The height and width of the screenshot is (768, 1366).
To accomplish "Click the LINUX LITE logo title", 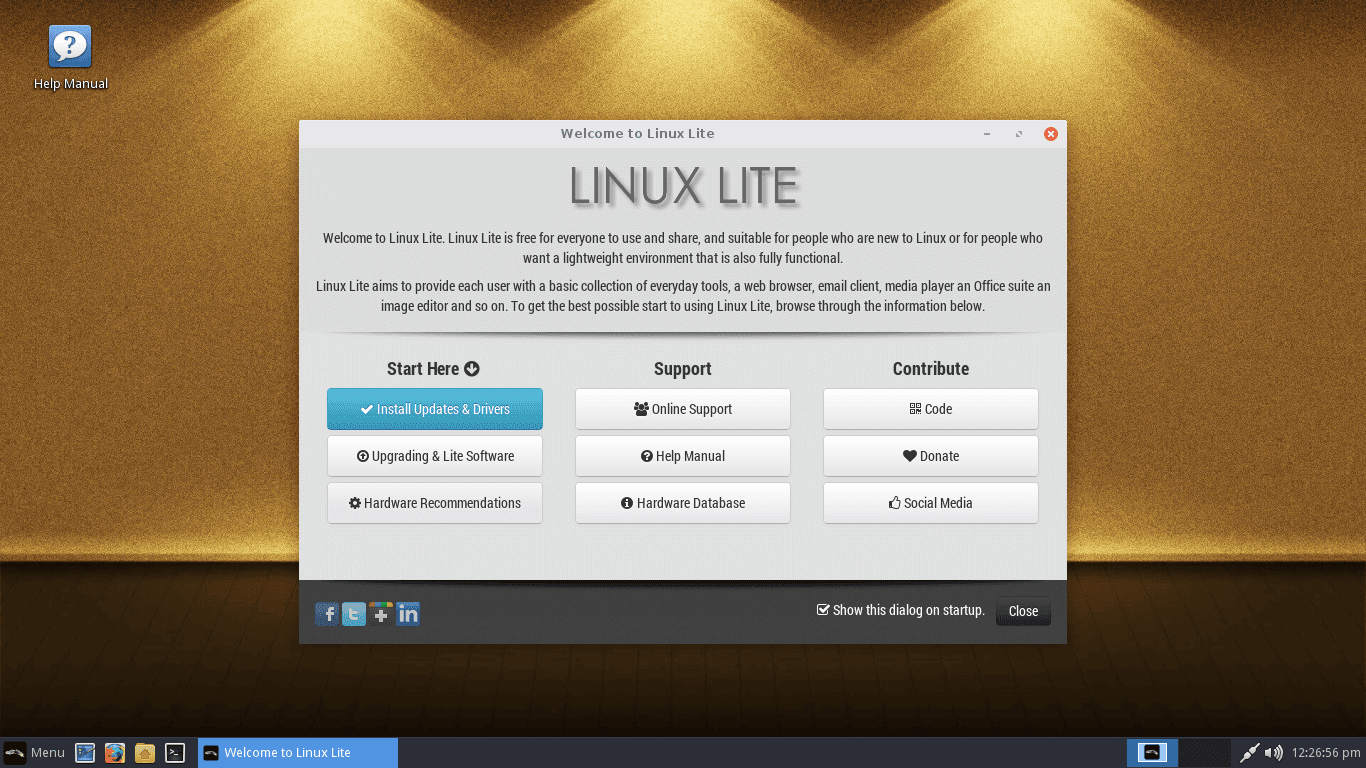I will tap(684, 186).
